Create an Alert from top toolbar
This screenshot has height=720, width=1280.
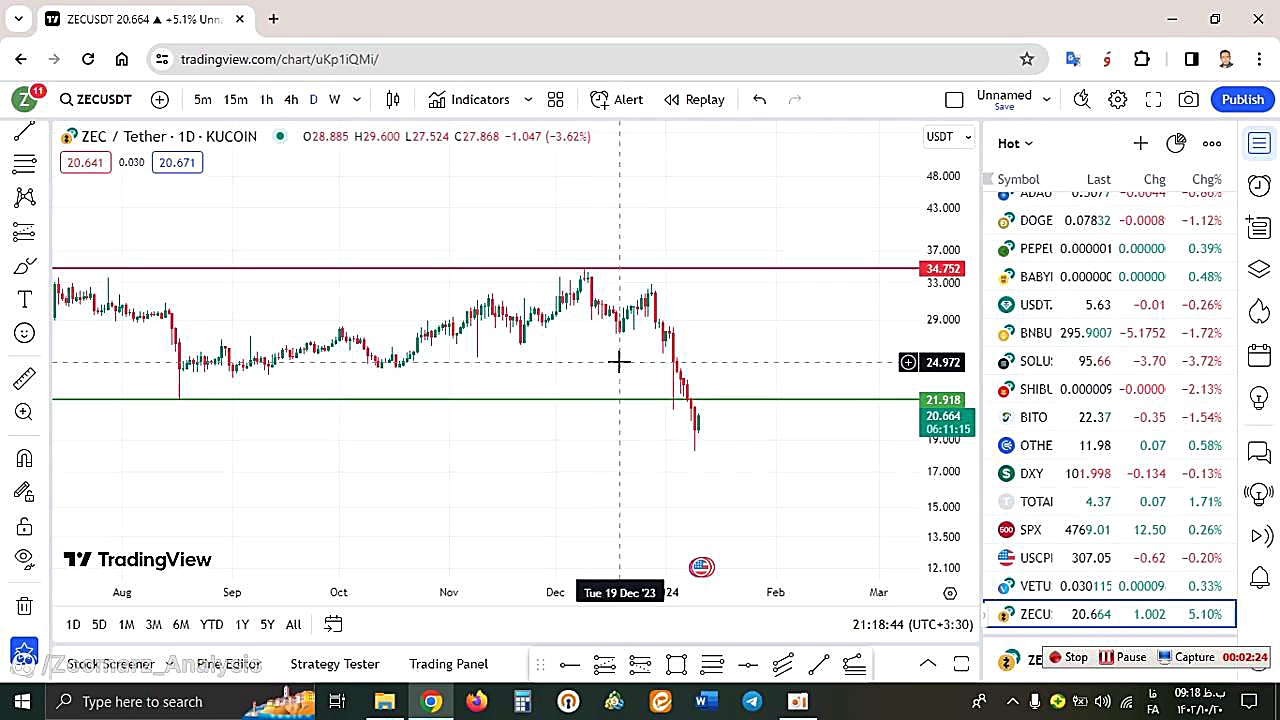pyautogui.click(x=617, y=99)
